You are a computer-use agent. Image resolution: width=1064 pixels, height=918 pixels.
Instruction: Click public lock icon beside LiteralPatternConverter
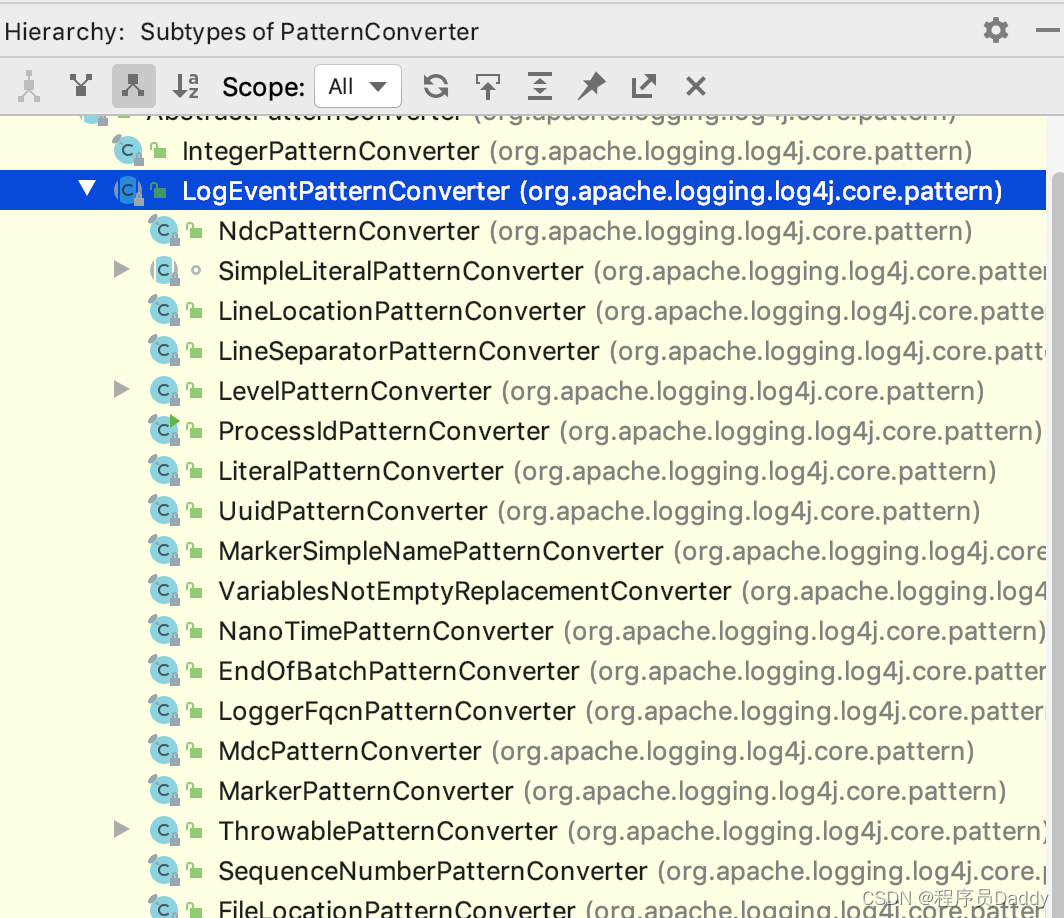pyautogui.click(x=195, y=470)
